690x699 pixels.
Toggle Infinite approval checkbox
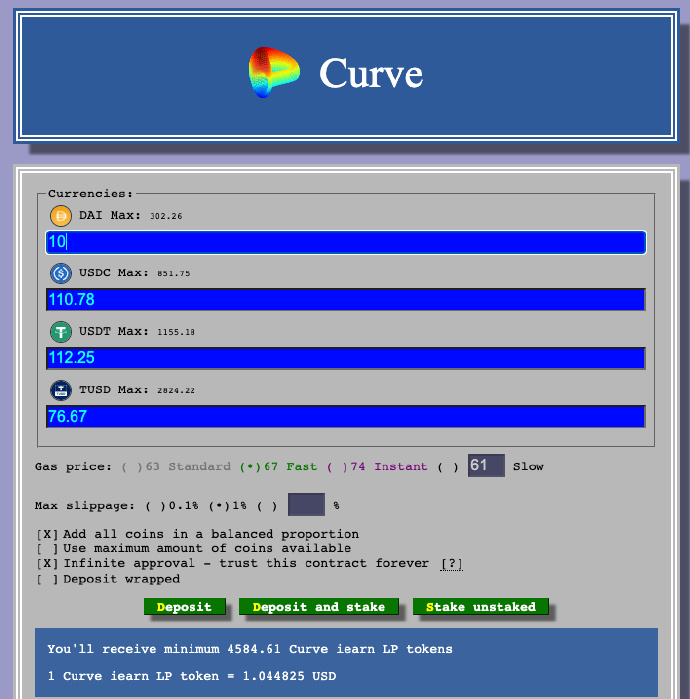47,563
